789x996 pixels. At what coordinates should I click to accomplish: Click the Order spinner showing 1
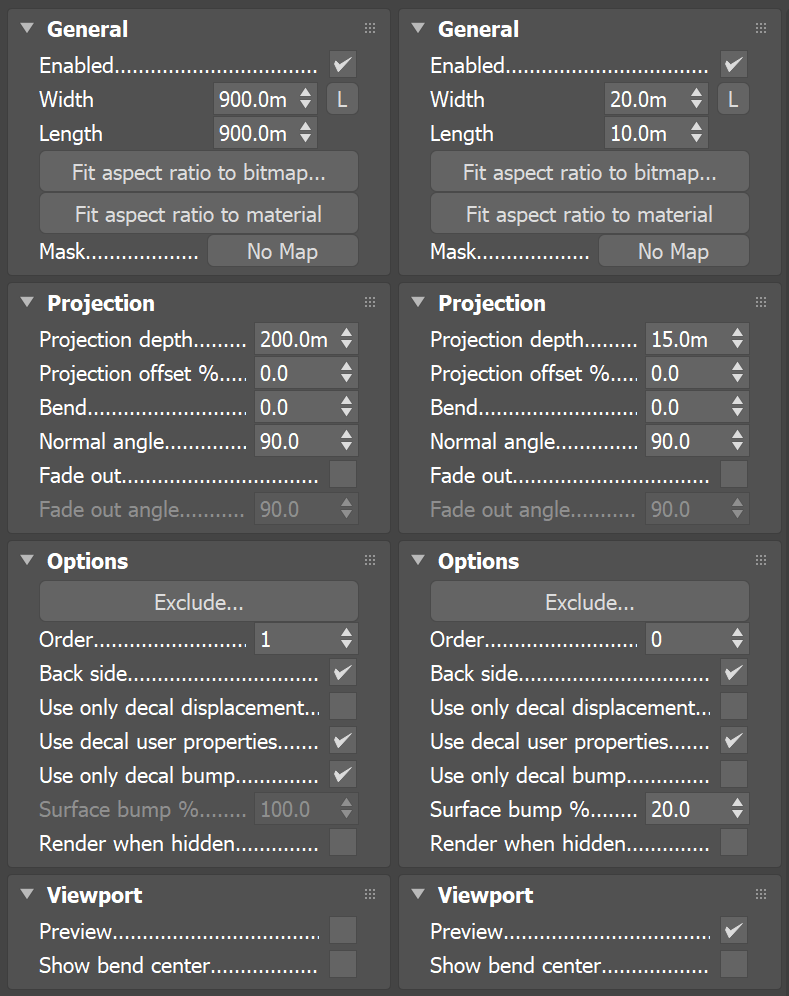tap(346, 638)
